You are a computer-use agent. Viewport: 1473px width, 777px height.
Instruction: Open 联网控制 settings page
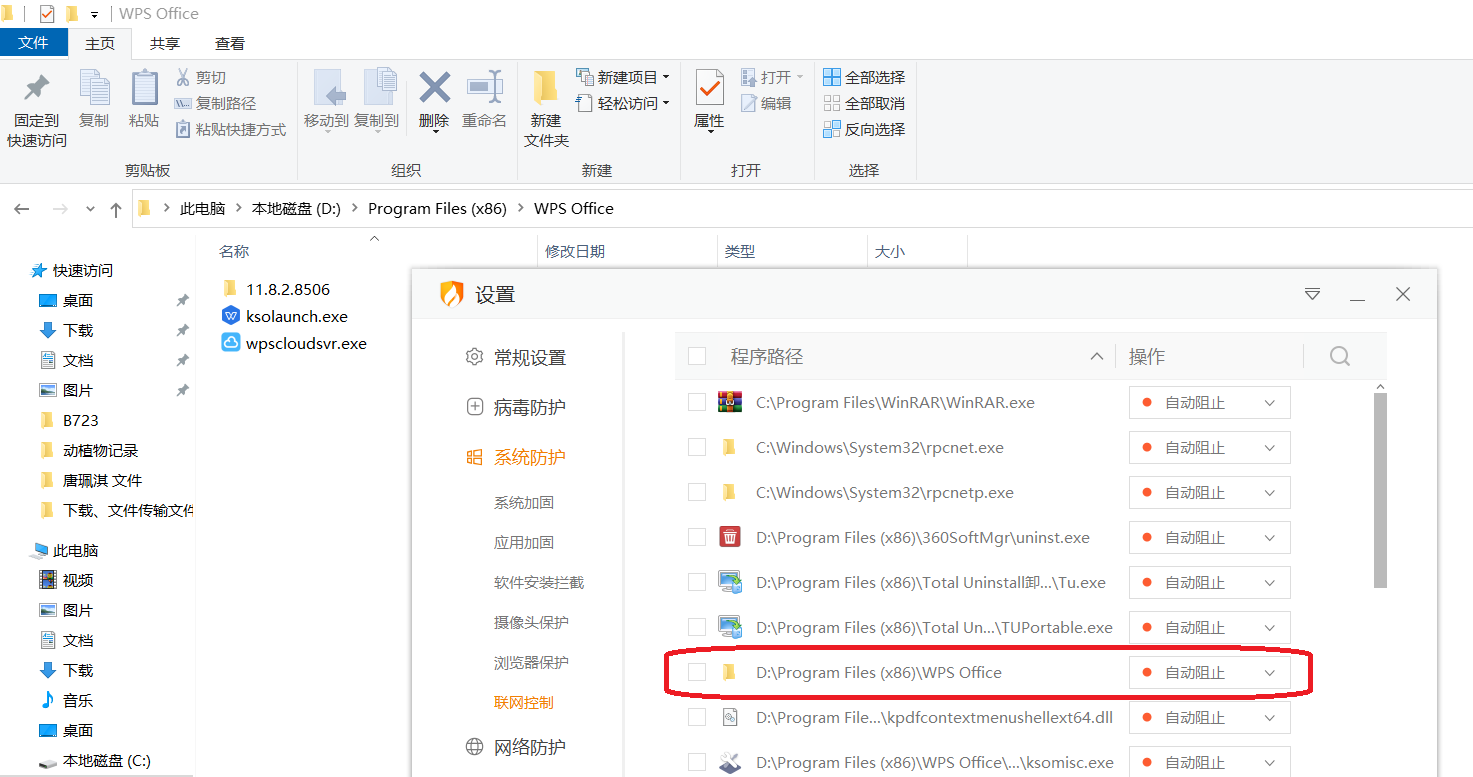click(x=524, y=702)
